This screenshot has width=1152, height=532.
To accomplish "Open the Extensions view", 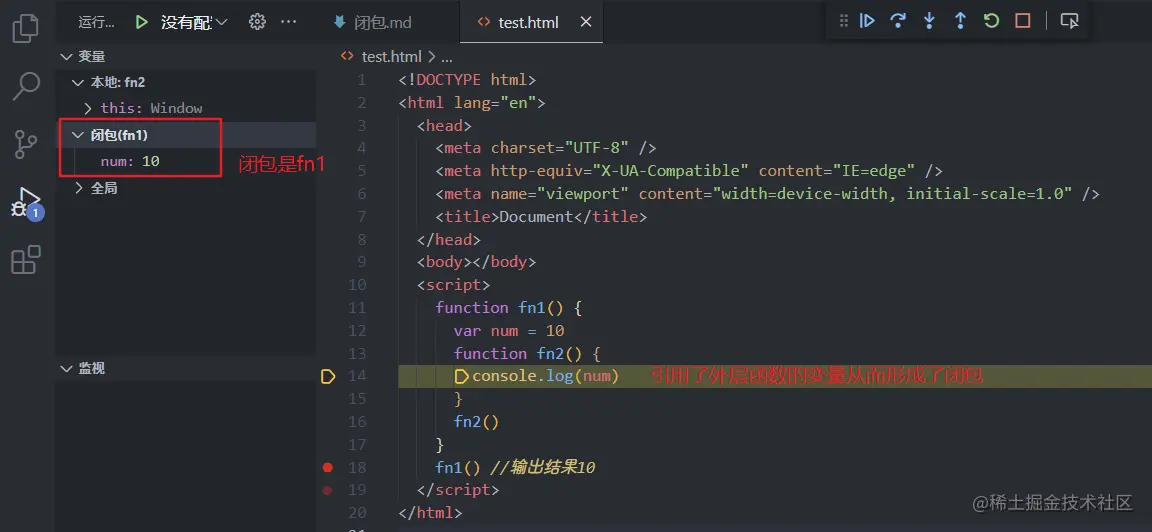I will click(x=26, y=259).
